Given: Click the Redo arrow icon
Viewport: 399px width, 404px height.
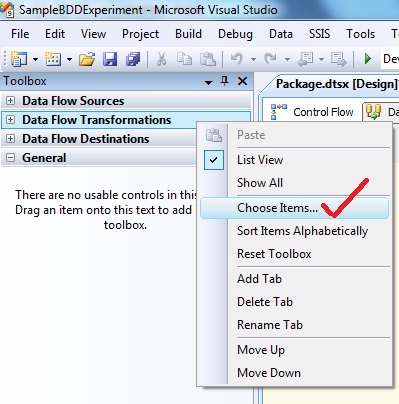Looking at the screenshot, I should [x=270, y=59].
